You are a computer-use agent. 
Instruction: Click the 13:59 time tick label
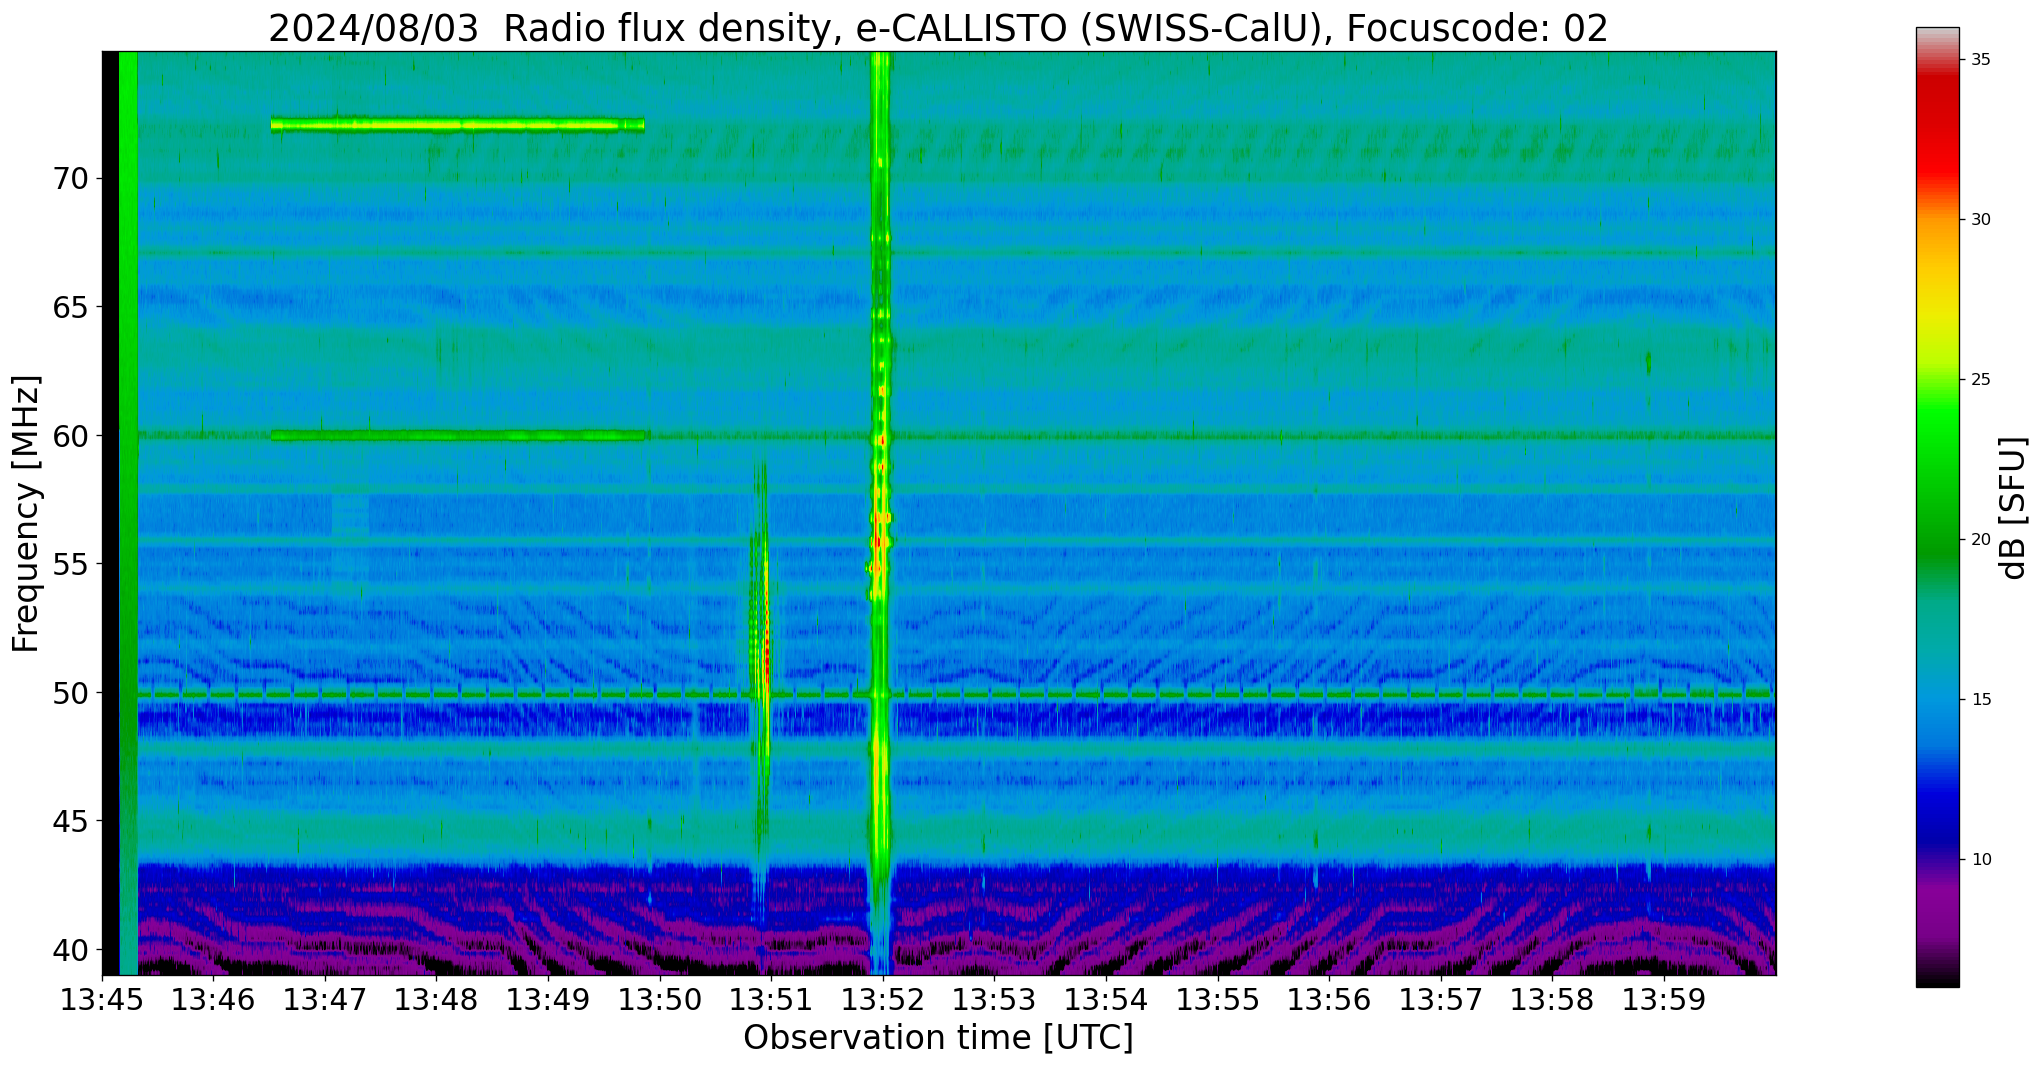pyautogui.click(x=1663, y=999)
